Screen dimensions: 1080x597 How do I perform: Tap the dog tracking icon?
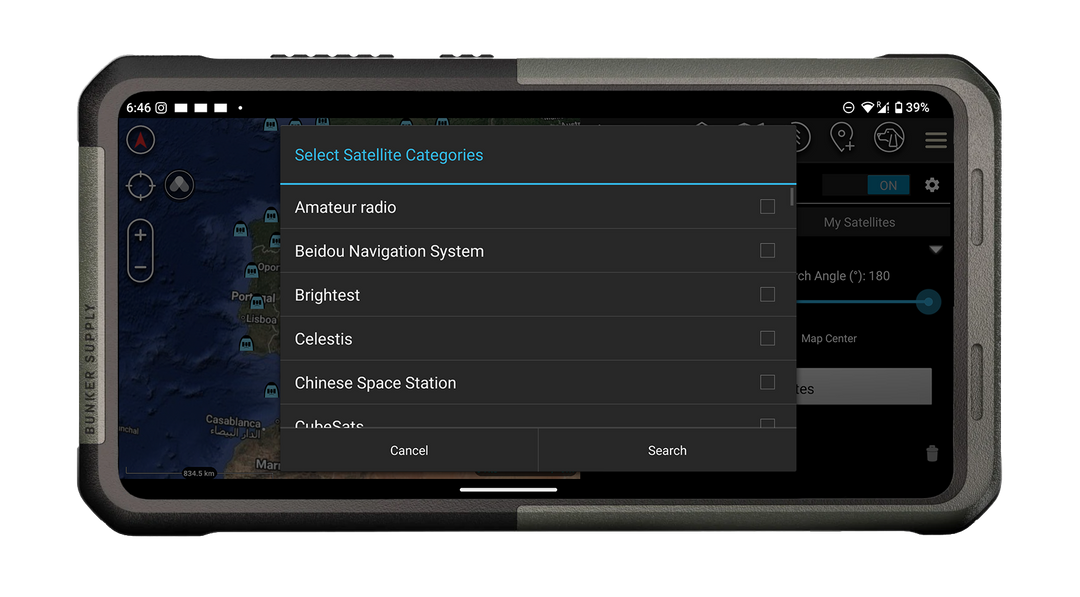pos(889,138)
